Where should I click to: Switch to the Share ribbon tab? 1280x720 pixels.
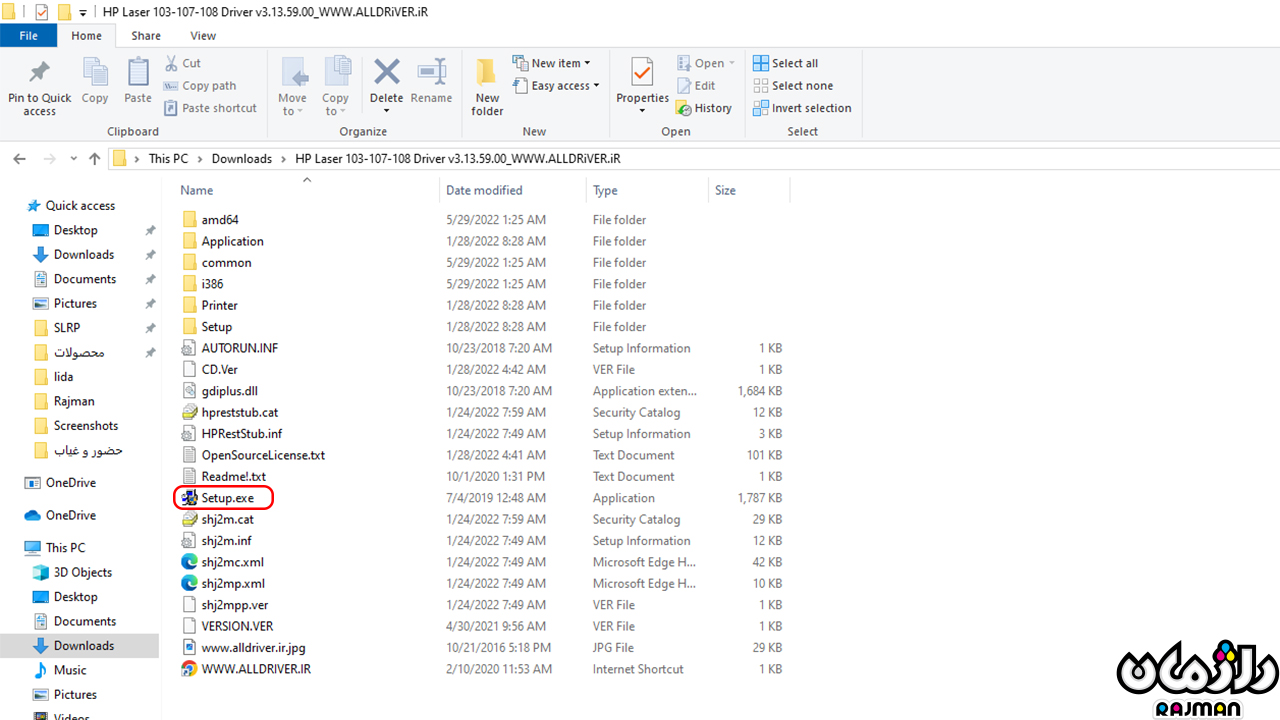(x=146, y=36)
